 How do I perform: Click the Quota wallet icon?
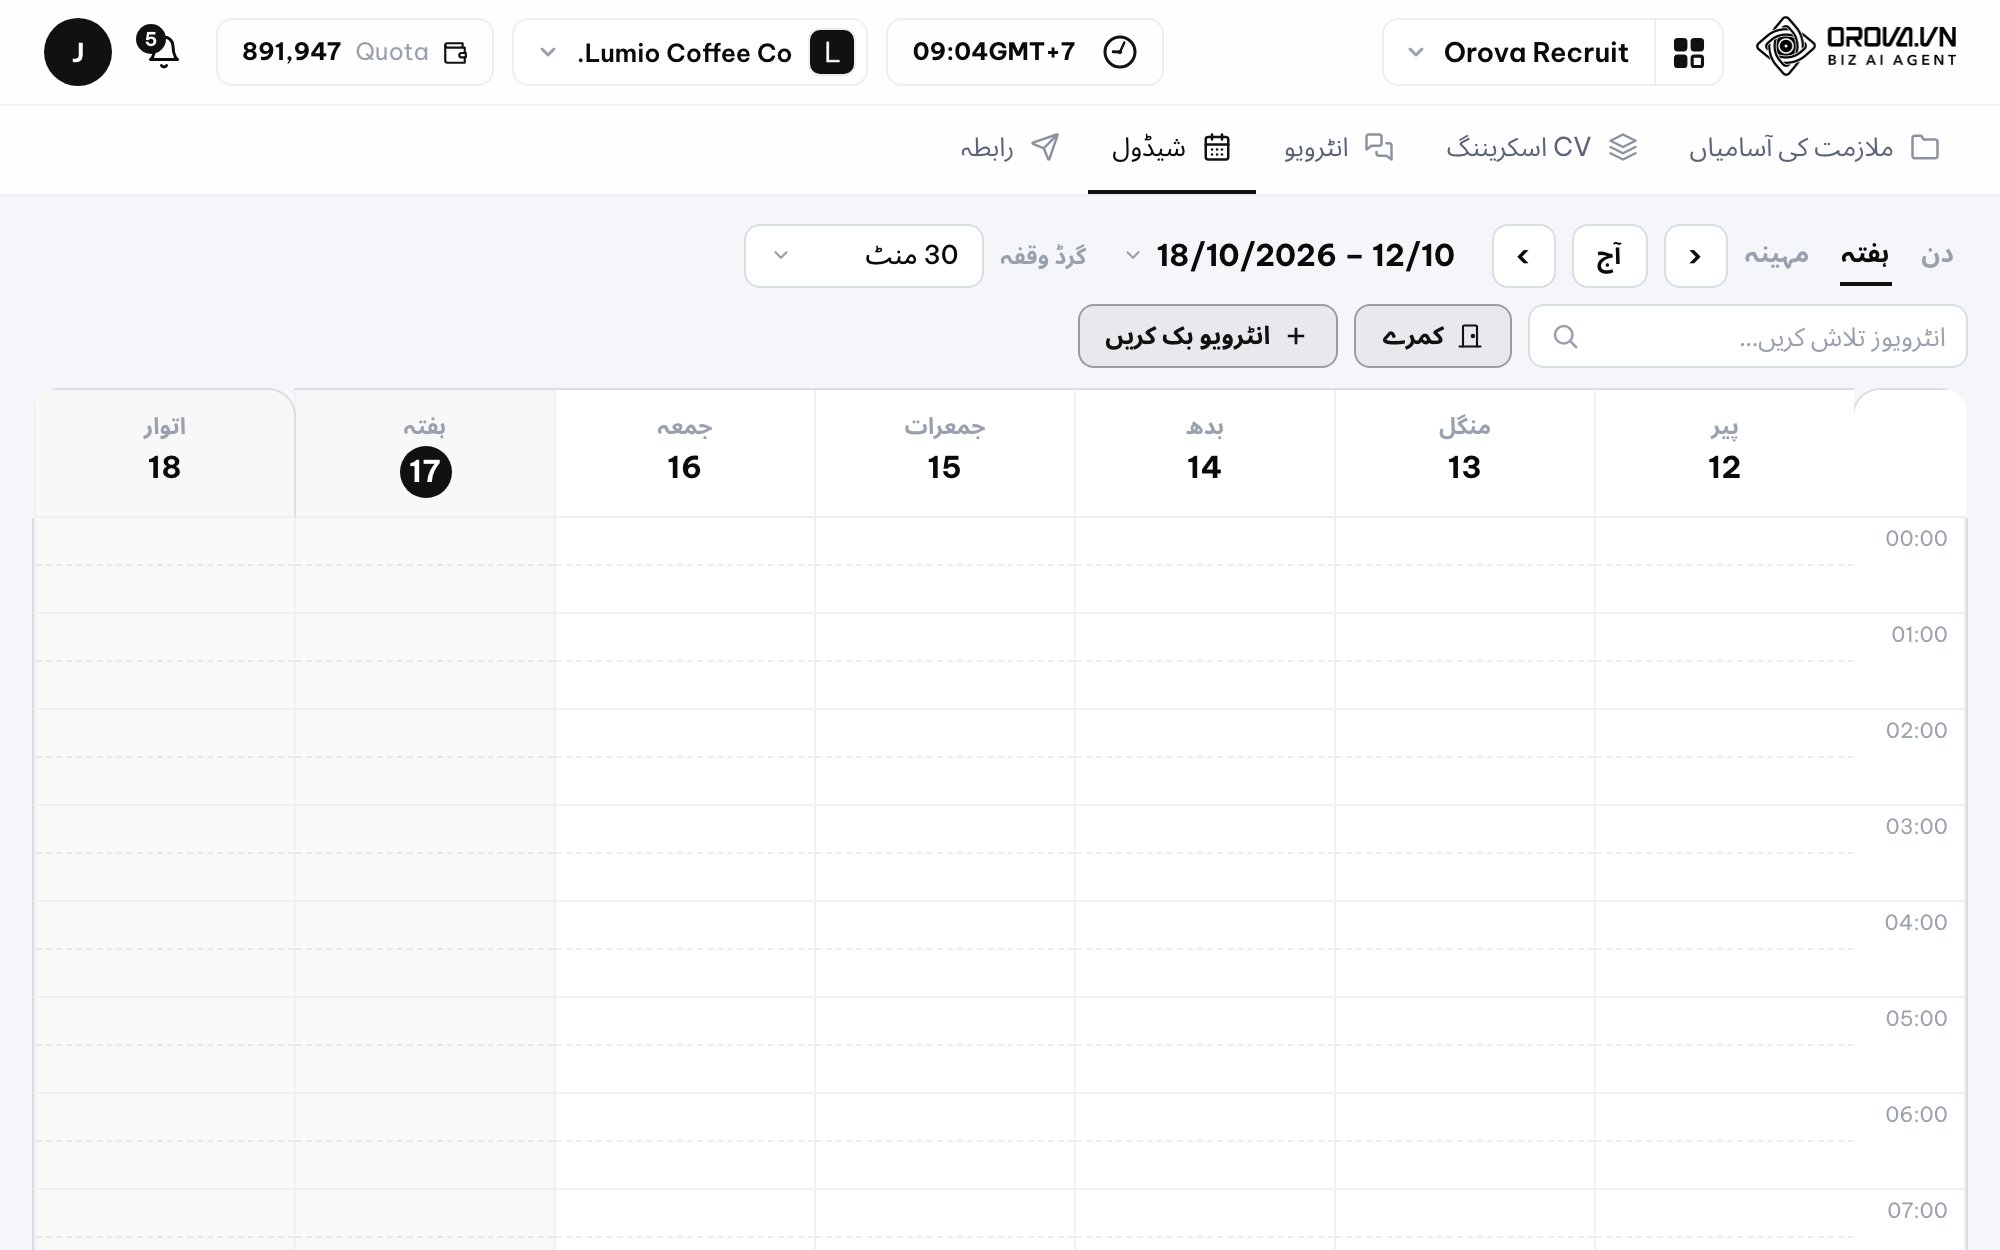pos(456,52)
